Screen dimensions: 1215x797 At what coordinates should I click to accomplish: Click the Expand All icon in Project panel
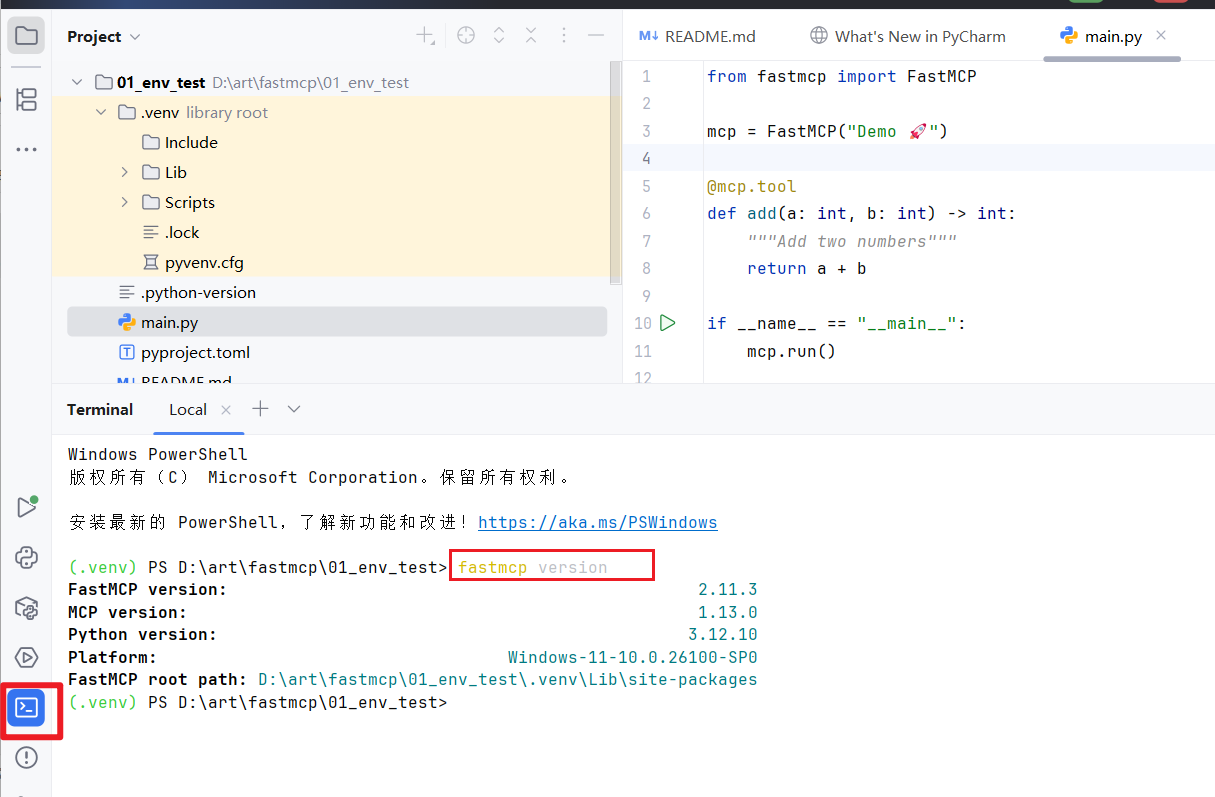(499, 36)
